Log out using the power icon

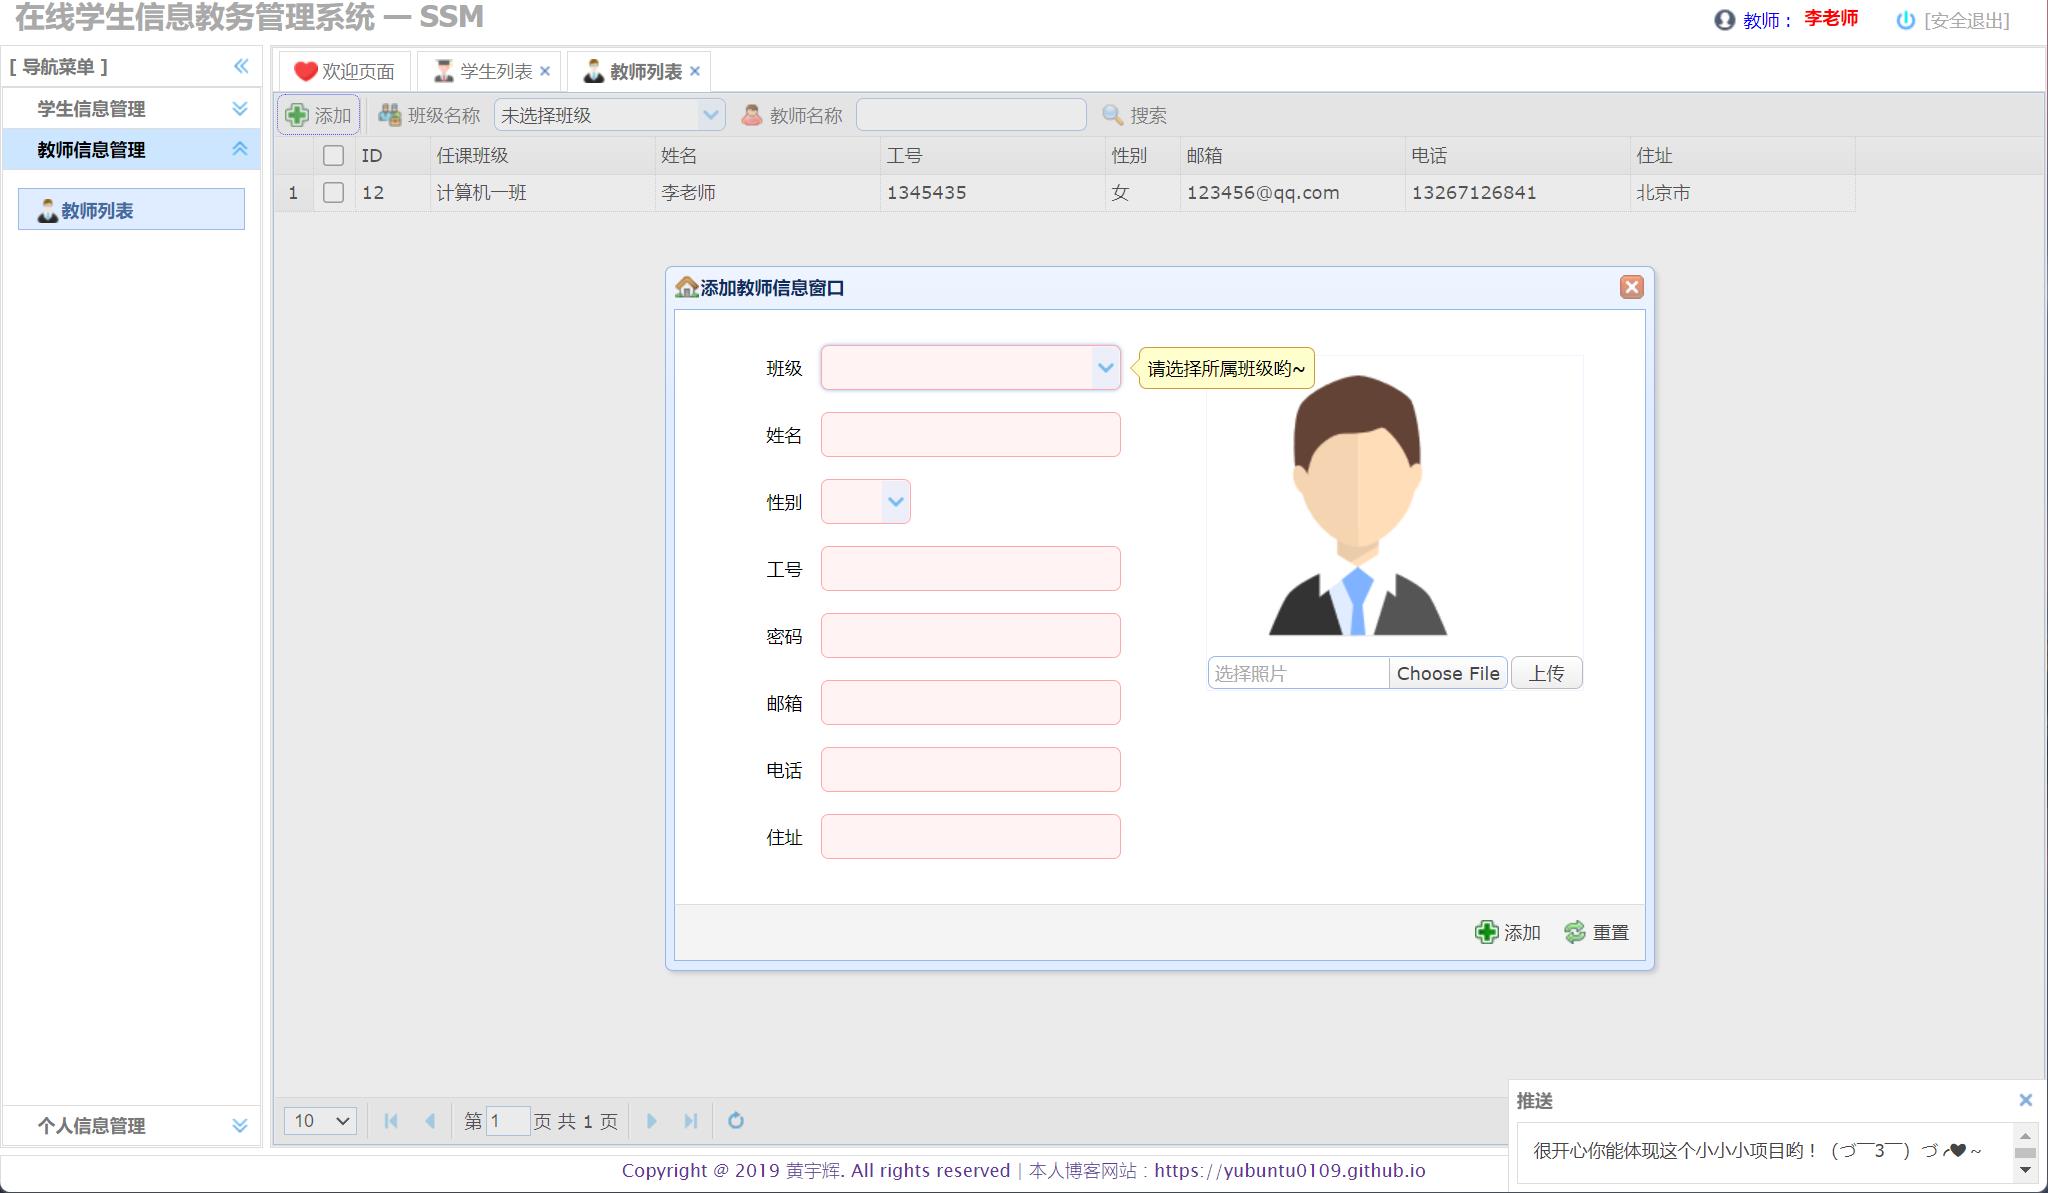[1907, 19]
